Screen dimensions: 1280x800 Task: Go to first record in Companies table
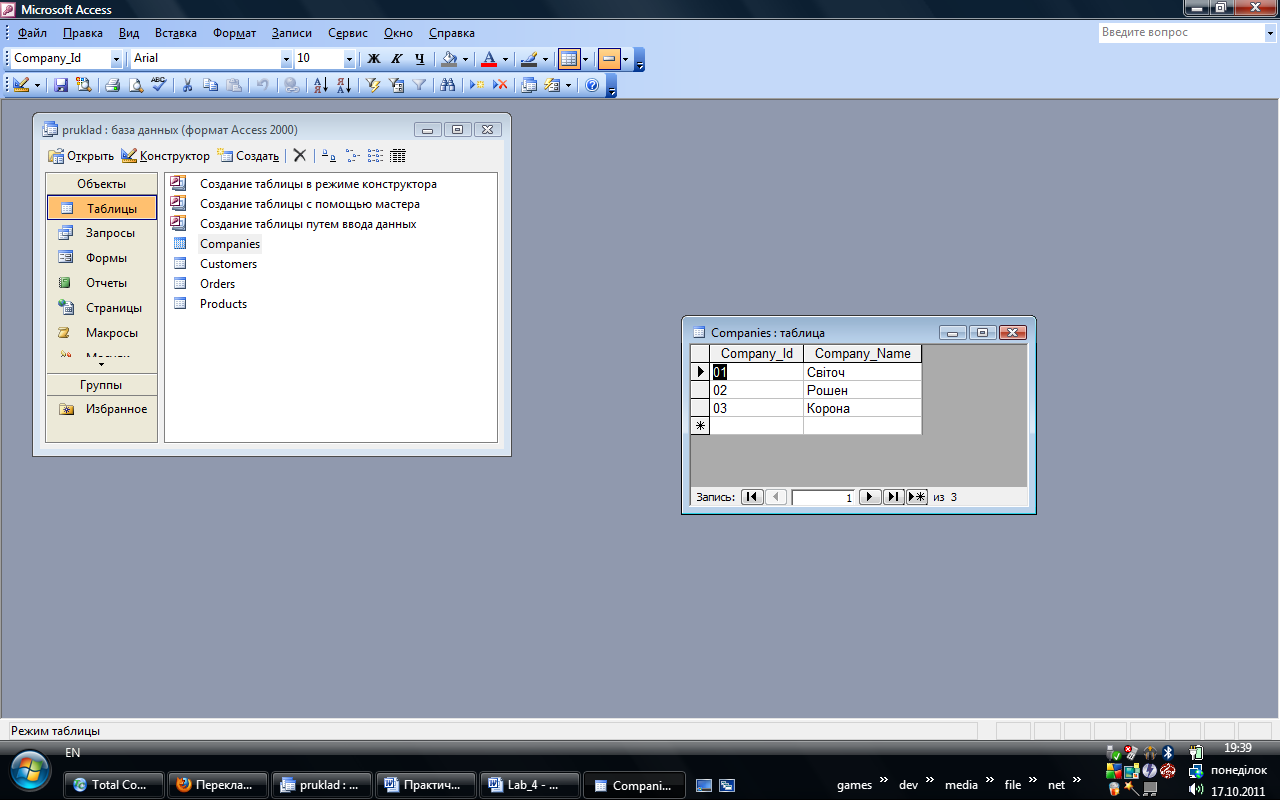[x=752, y=497]
